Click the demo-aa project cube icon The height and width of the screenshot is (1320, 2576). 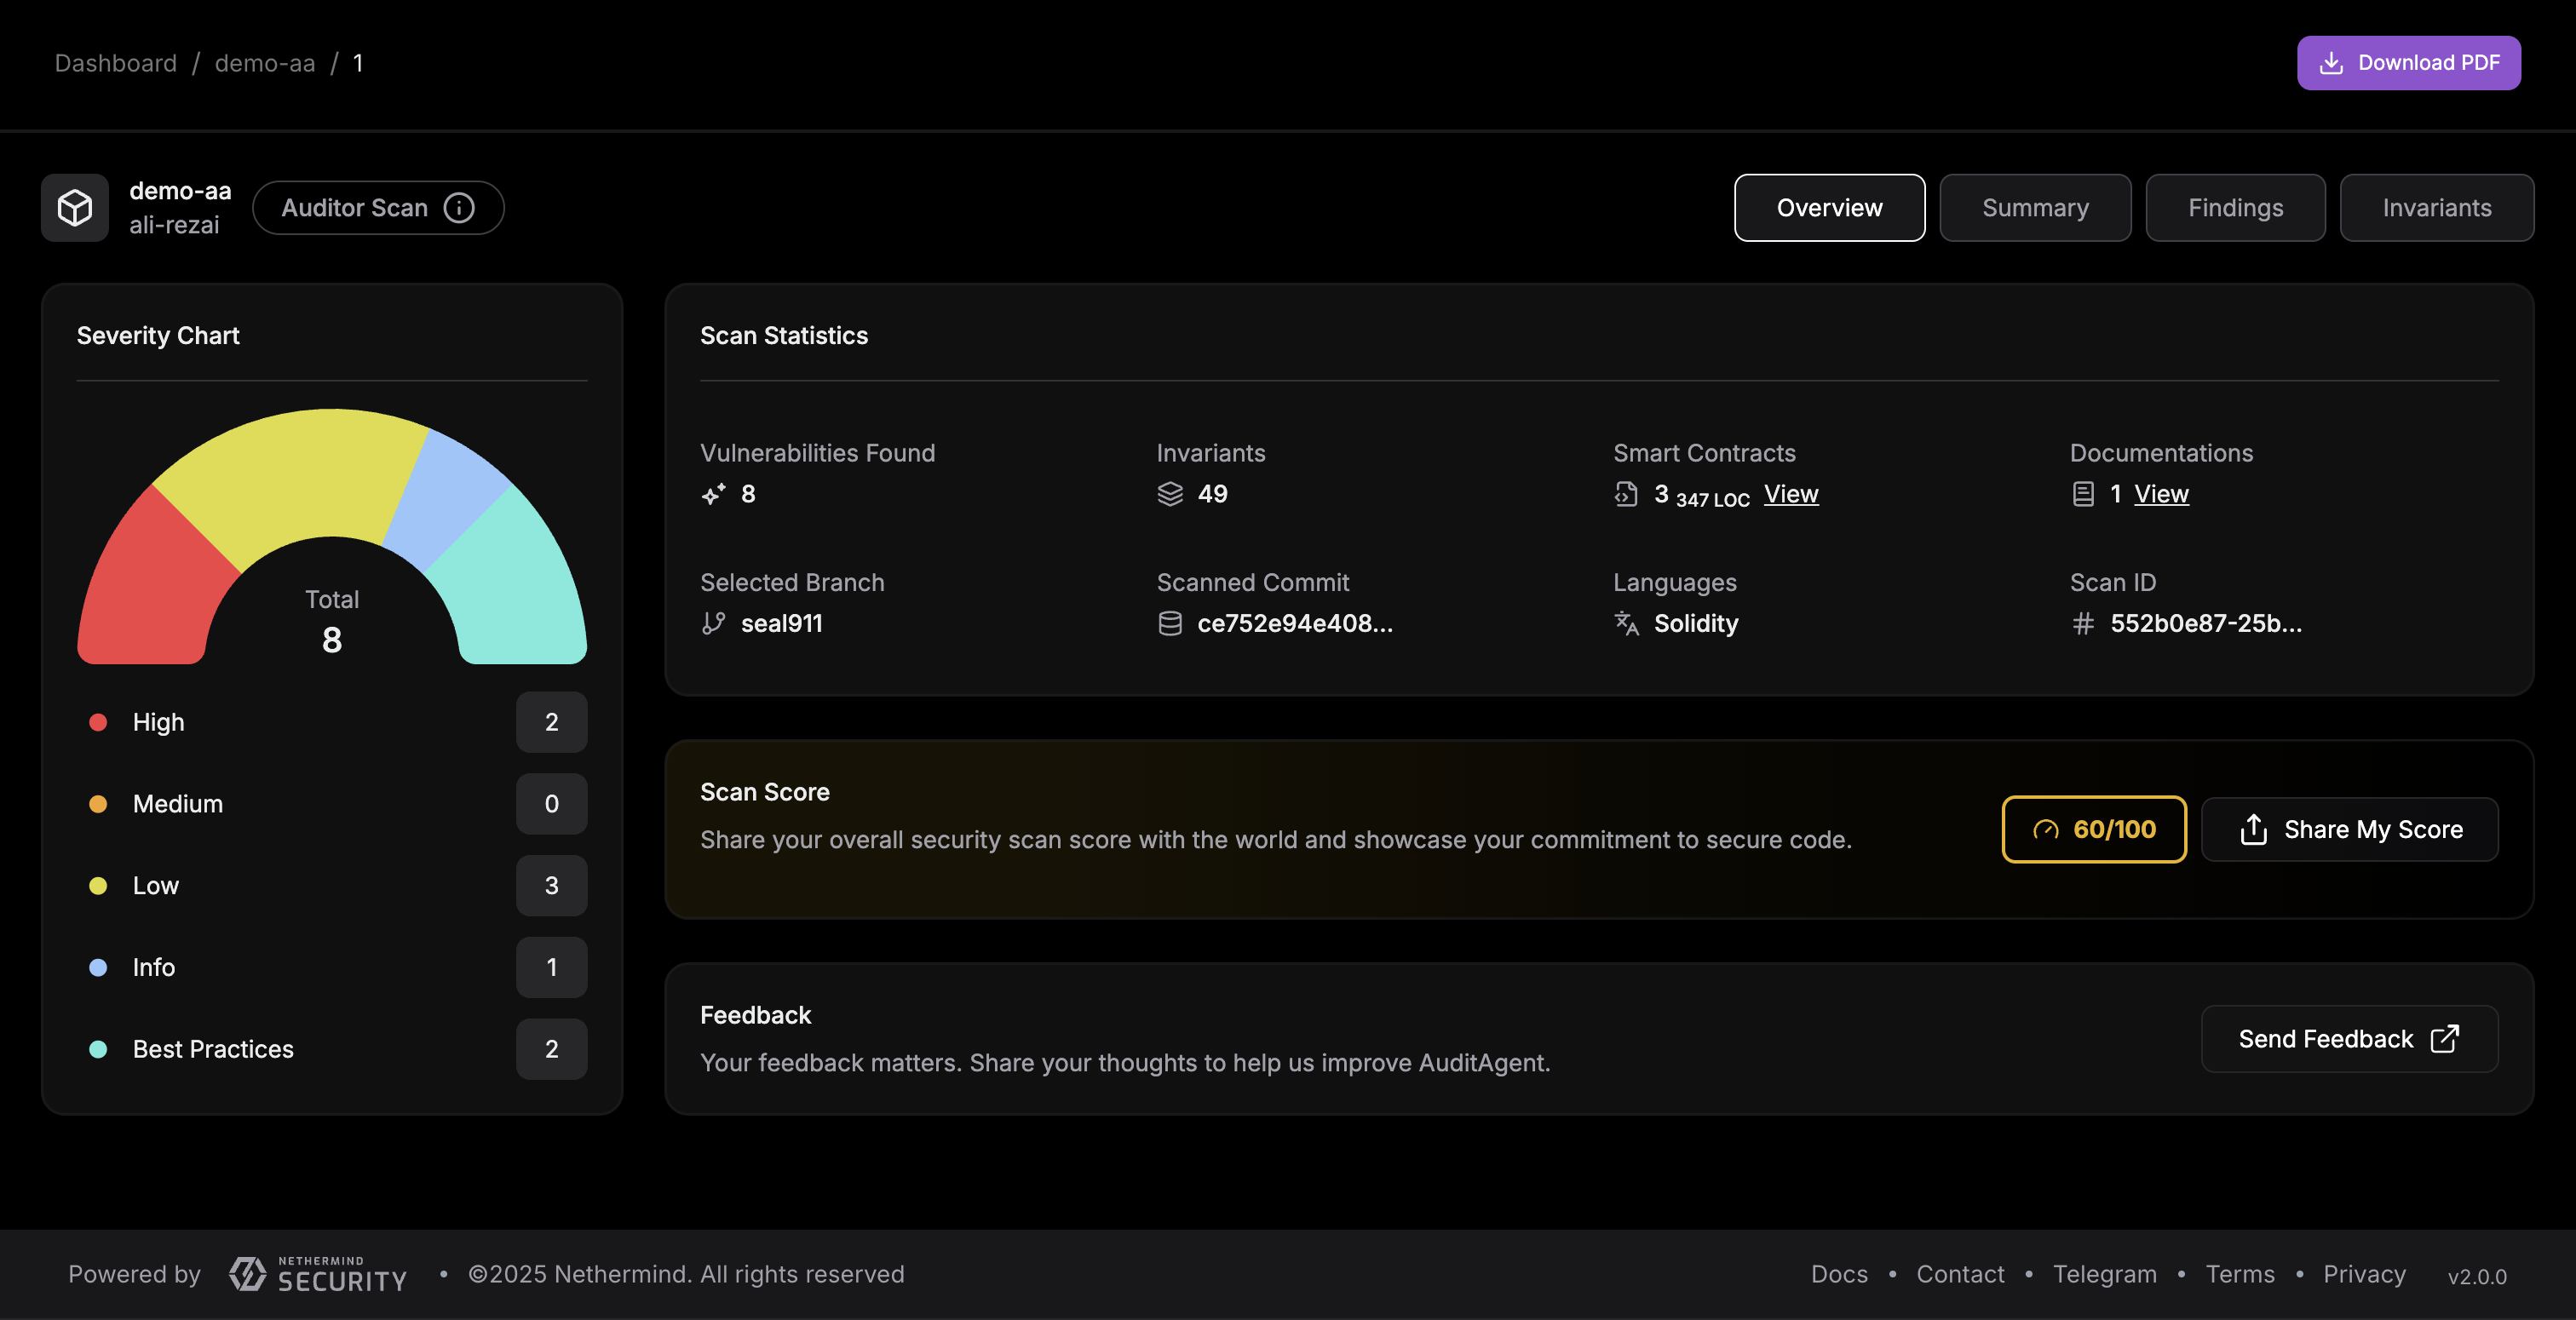[75, 208]
